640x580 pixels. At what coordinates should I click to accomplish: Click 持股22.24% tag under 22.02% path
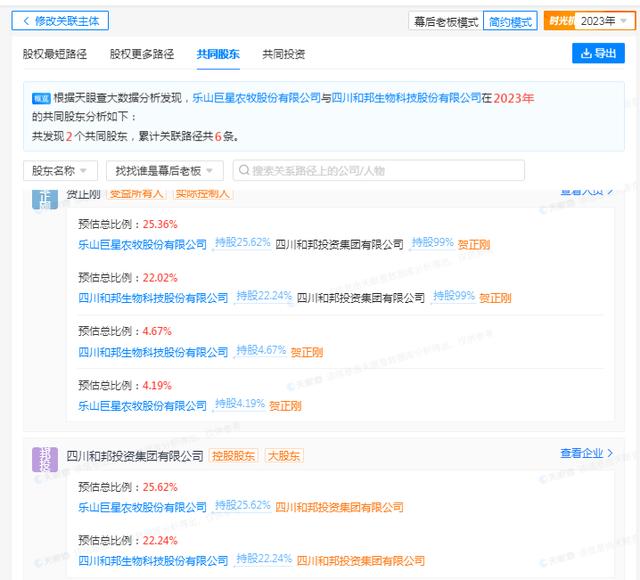tap(264, 296)
